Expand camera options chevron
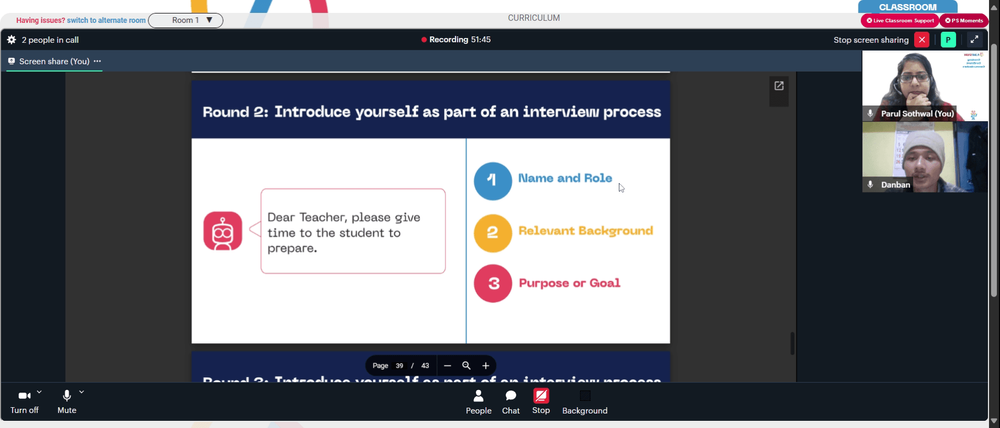Screen dimensions: 1000x428 click(39, 392)
